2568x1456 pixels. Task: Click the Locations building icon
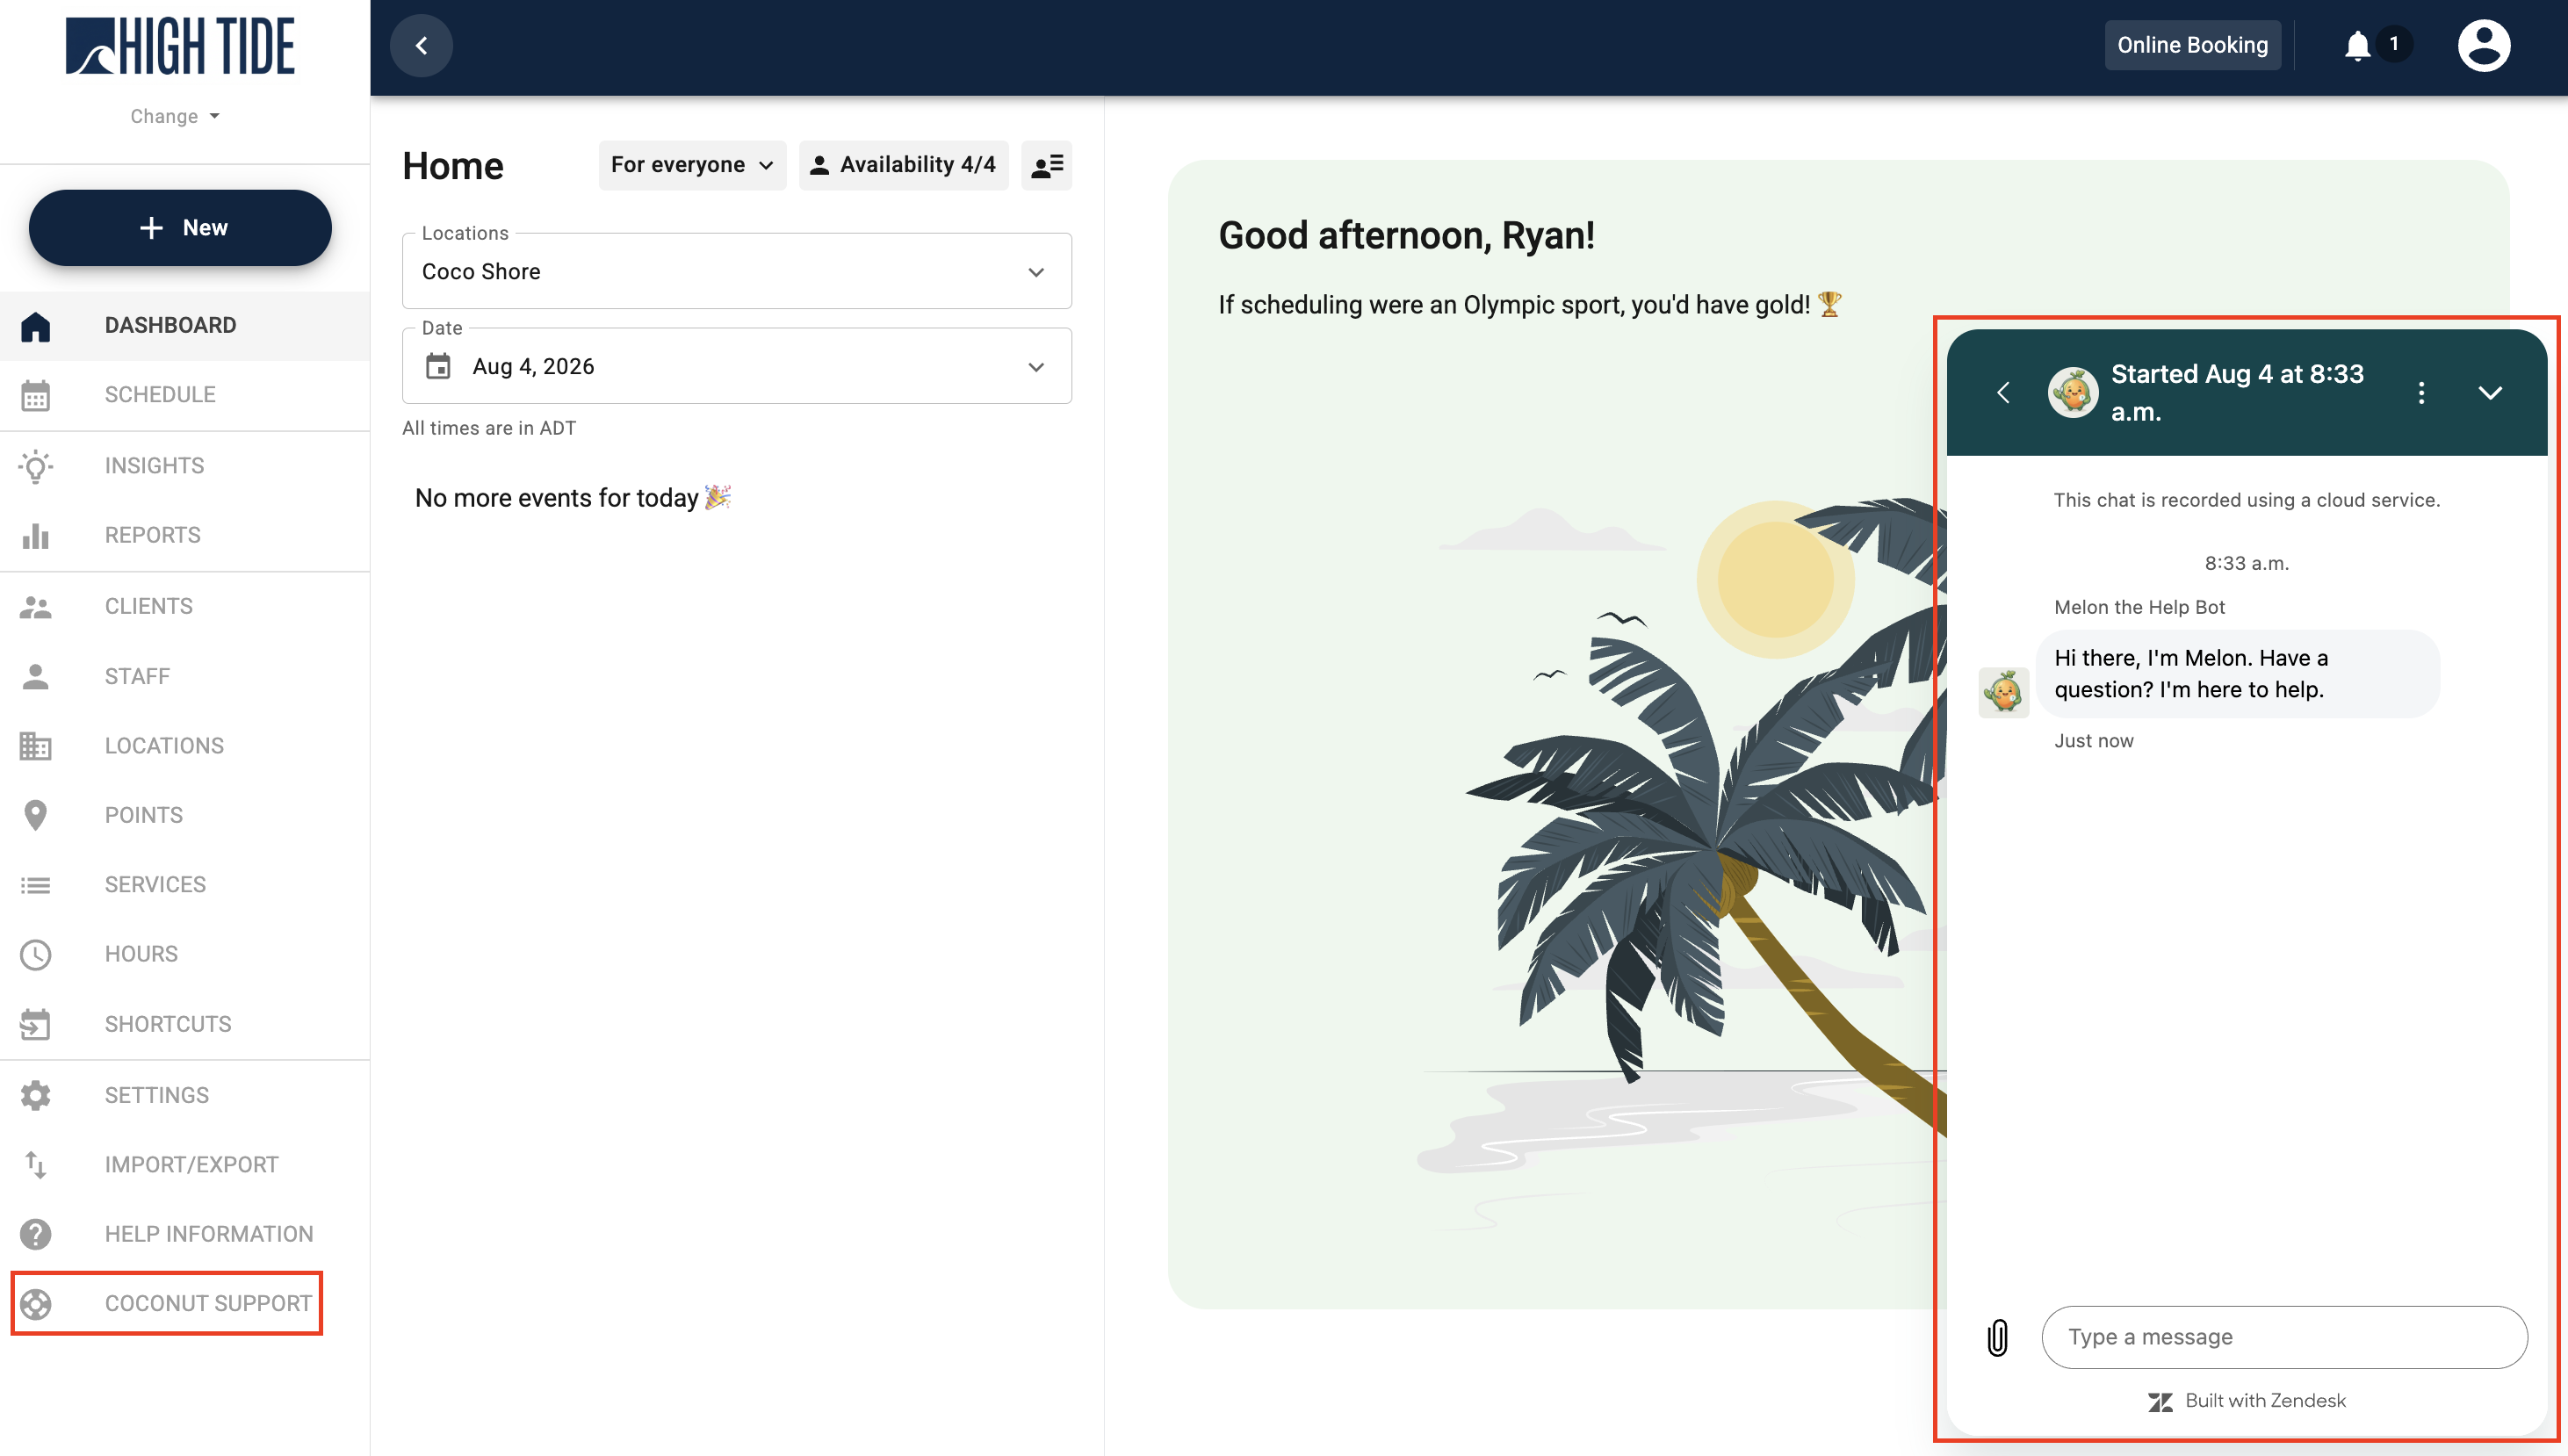coord(36,746)
